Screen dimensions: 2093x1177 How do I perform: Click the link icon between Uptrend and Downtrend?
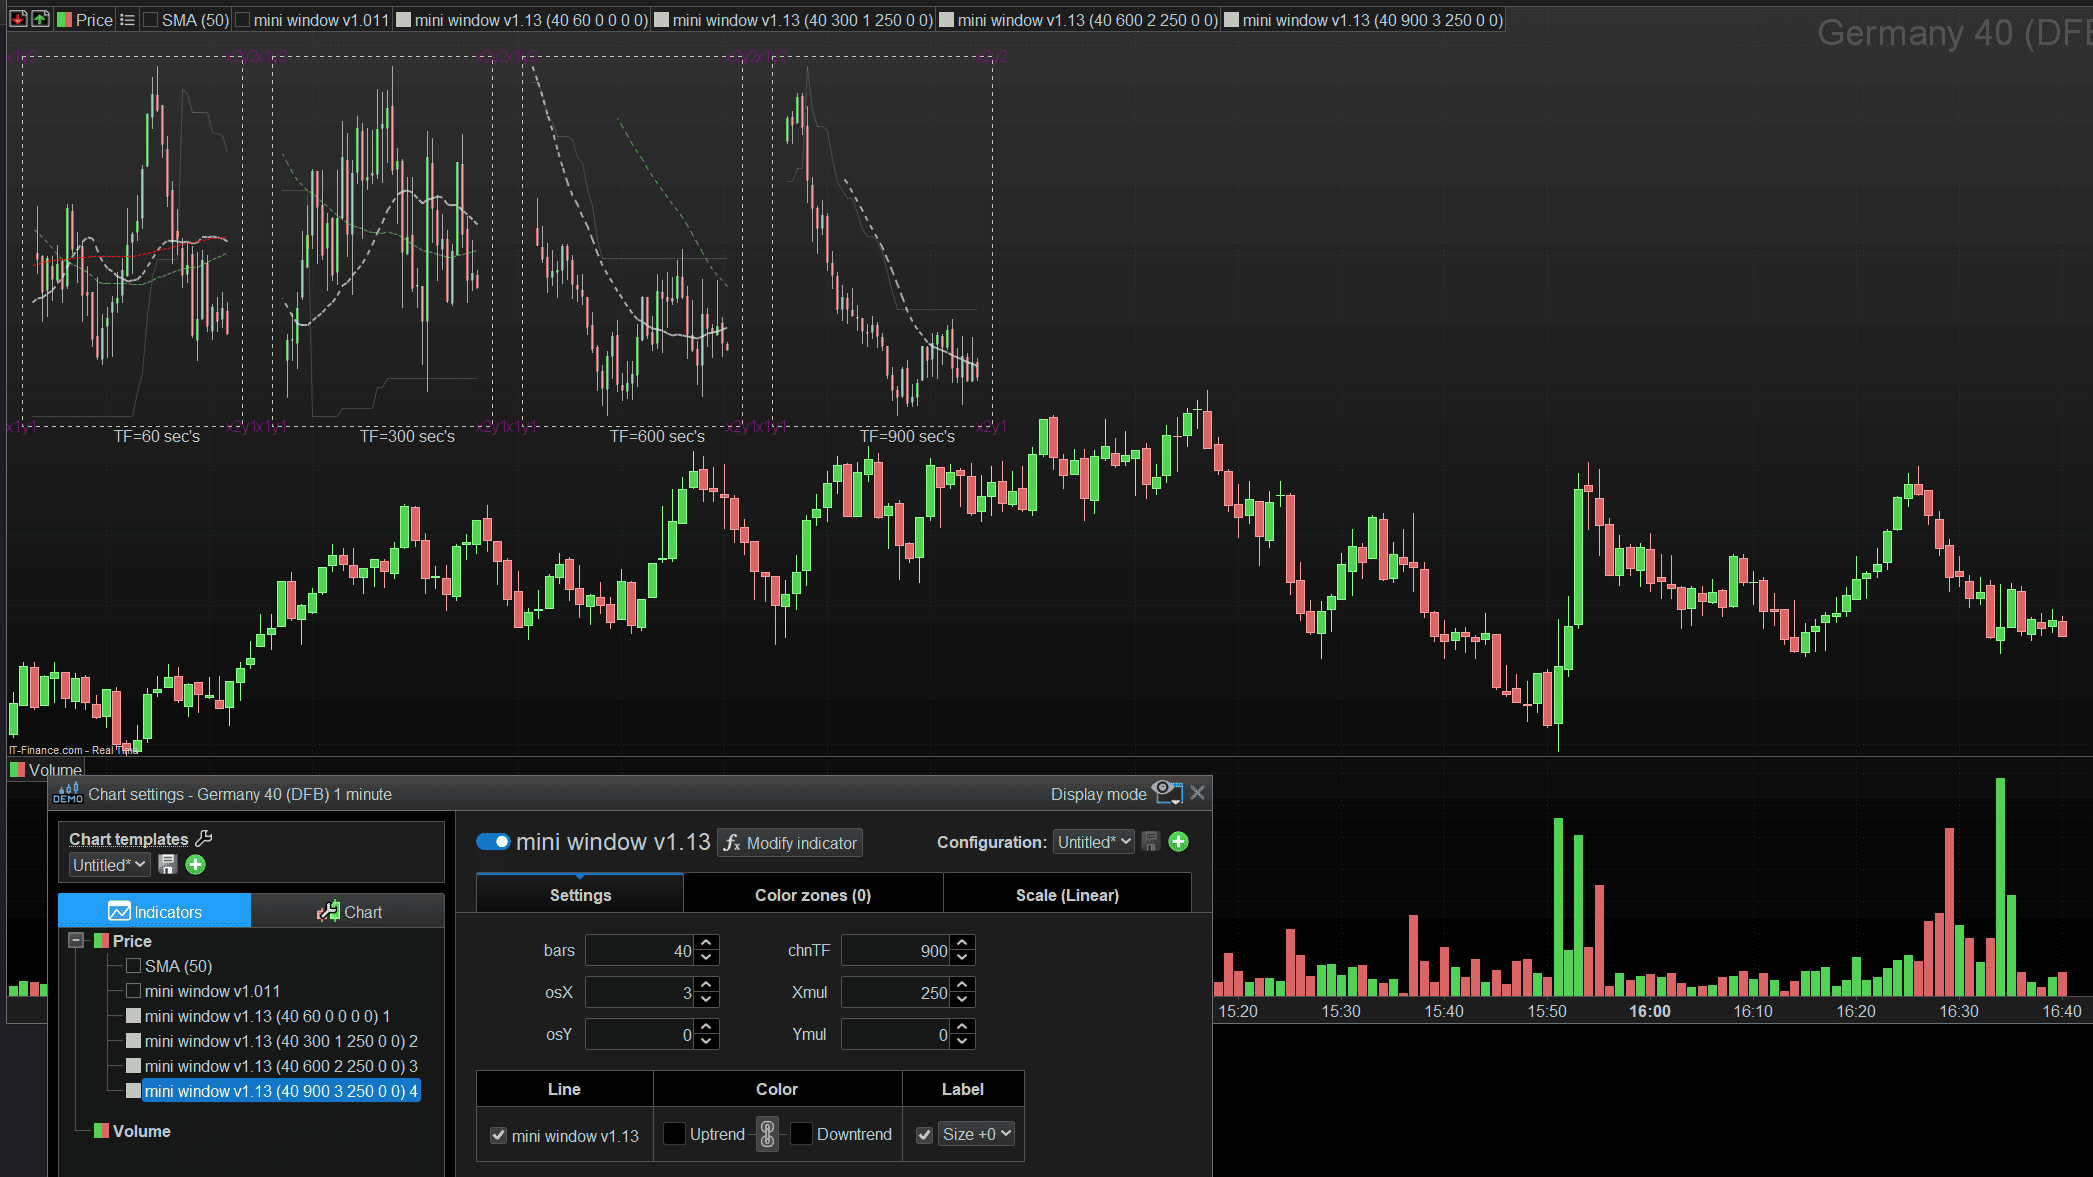(x=767, y=1134)
